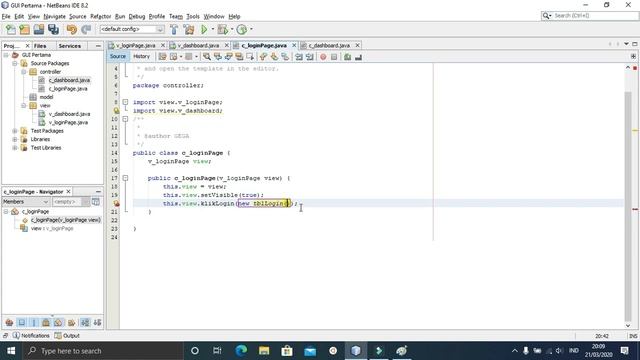Toggle Fully Qualified Names in Navigator
640x360 pixels.
point(71,322)
